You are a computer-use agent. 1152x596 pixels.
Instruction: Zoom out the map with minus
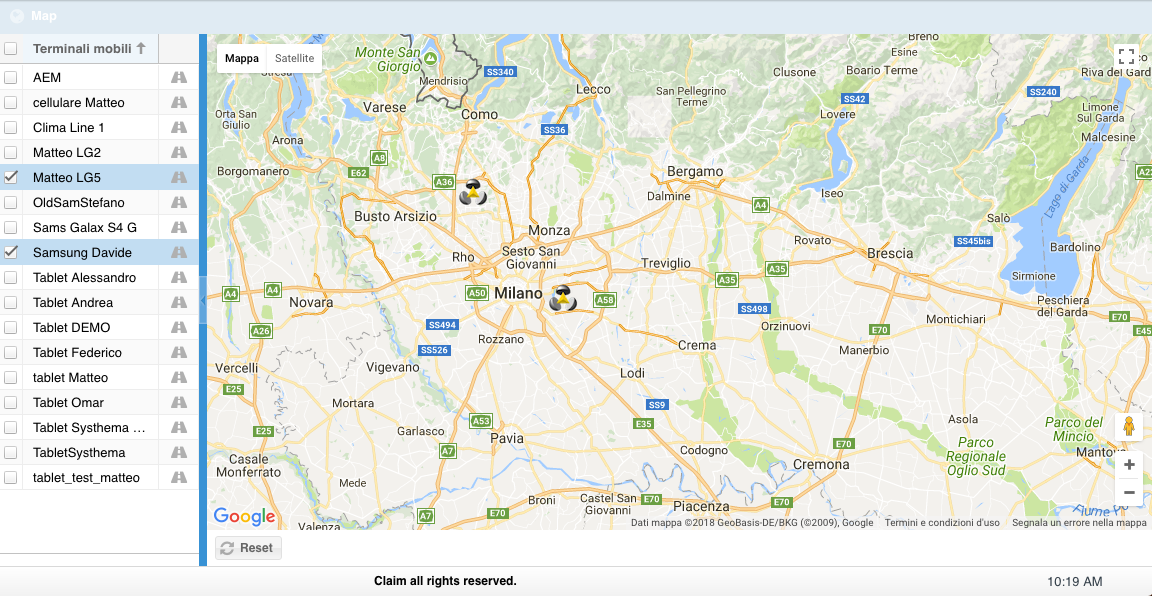[x=1129, y=492]
